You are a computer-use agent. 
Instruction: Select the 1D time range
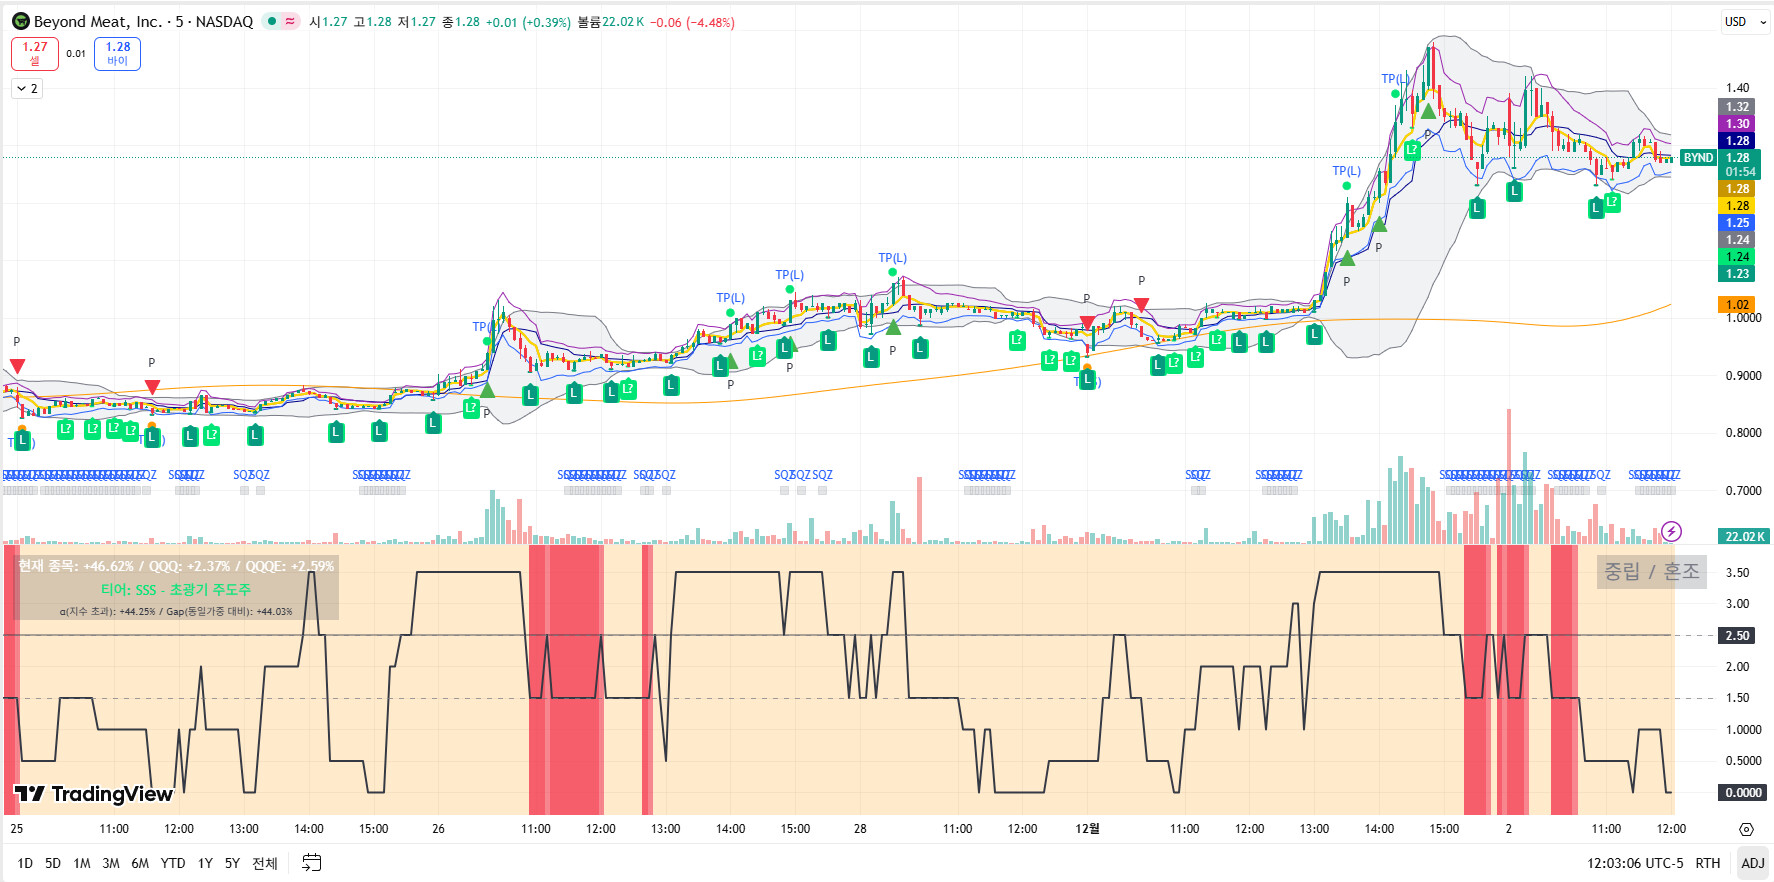coord(25,863)
